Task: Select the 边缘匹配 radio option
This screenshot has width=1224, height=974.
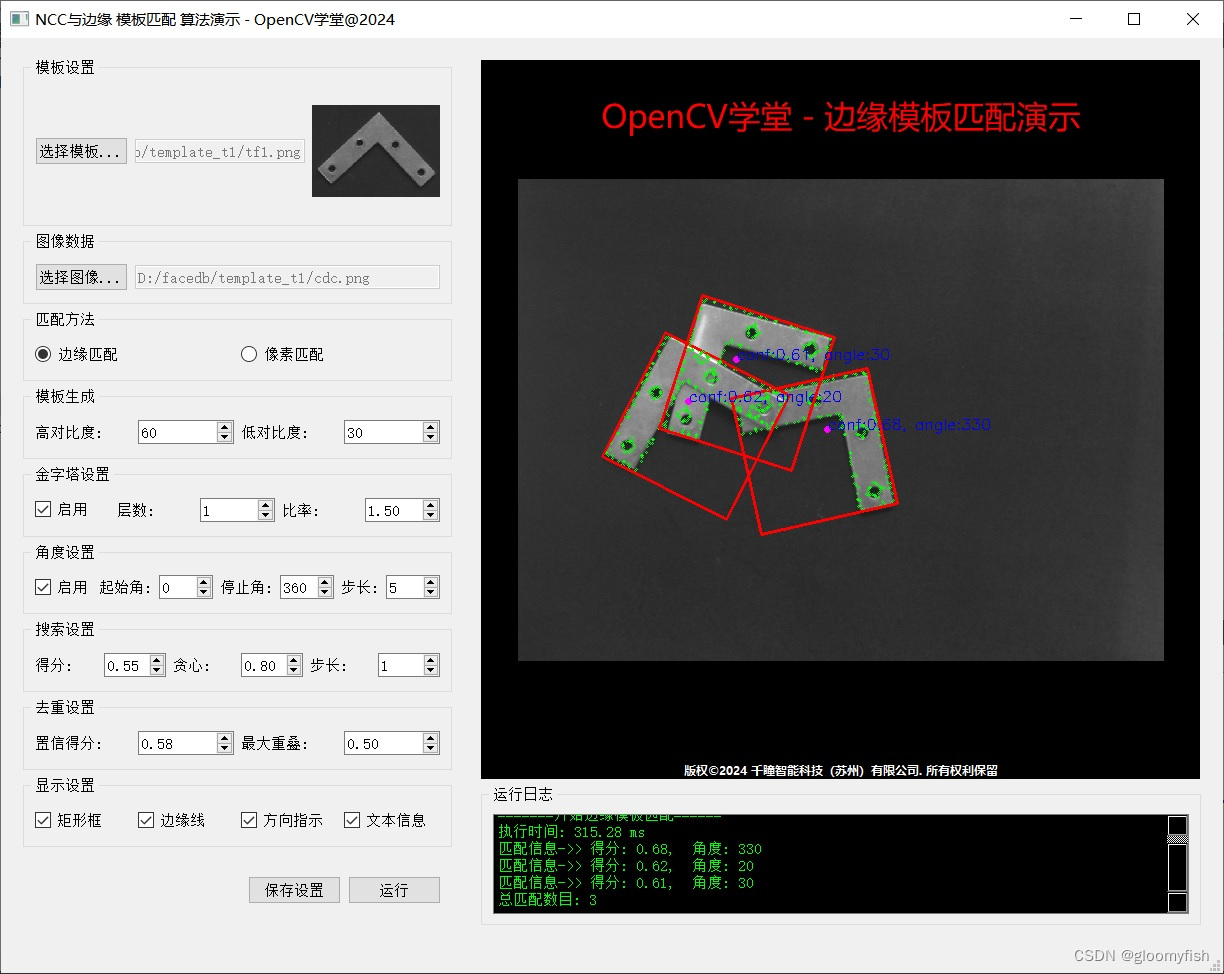Action: pos(41,354)
